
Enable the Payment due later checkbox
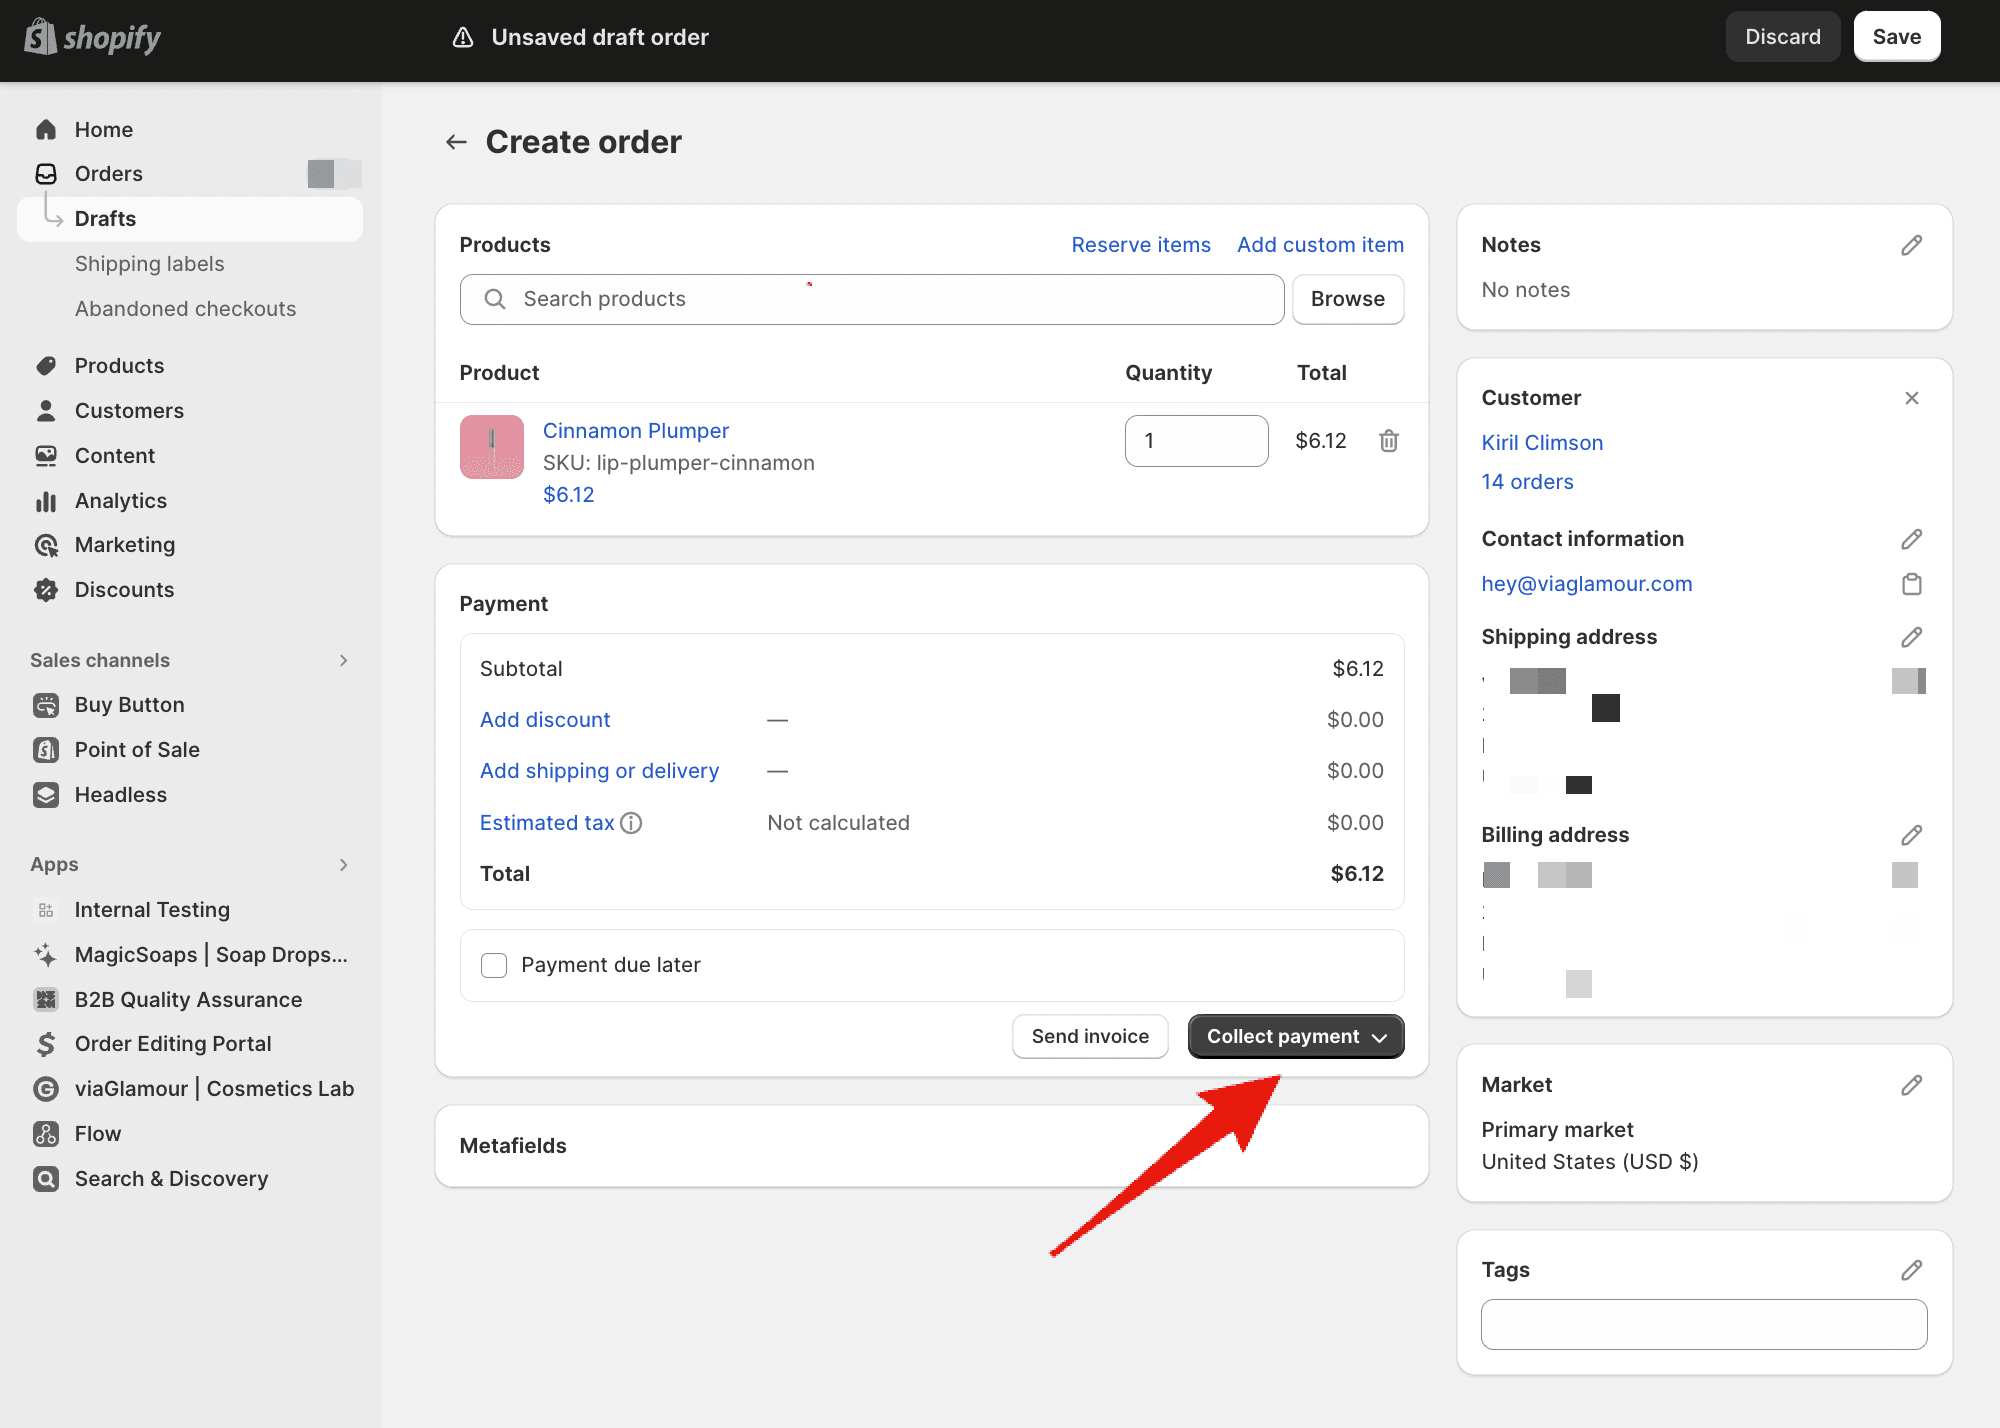tap(493, 964)
